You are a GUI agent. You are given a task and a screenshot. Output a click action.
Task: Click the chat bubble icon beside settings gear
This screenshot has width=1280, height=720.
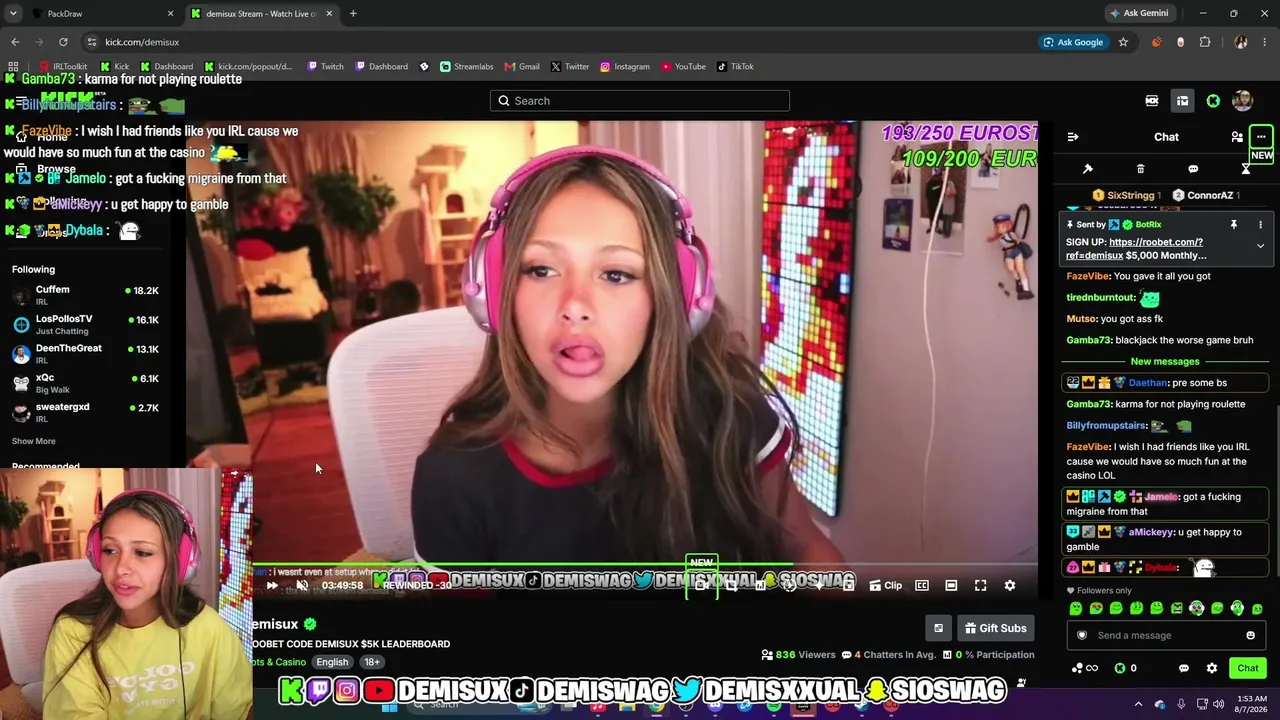tap(1184, 668)
